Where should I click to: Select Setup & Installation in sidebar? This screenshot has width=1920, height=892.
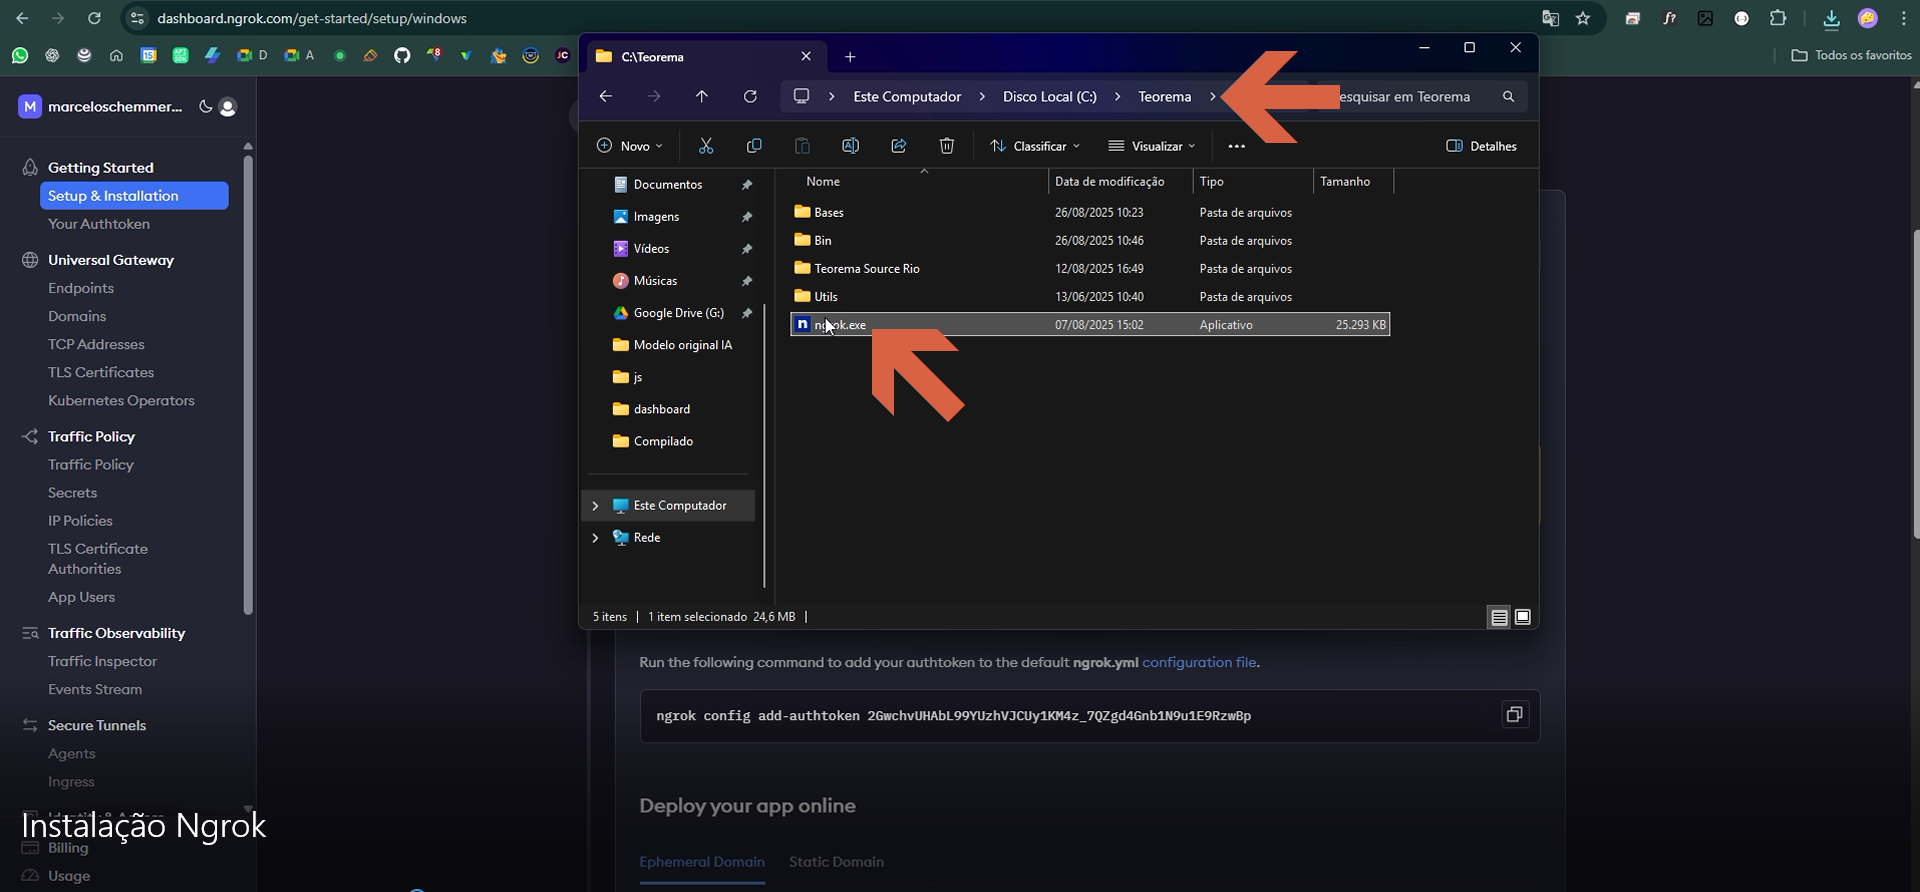(134, 196)
